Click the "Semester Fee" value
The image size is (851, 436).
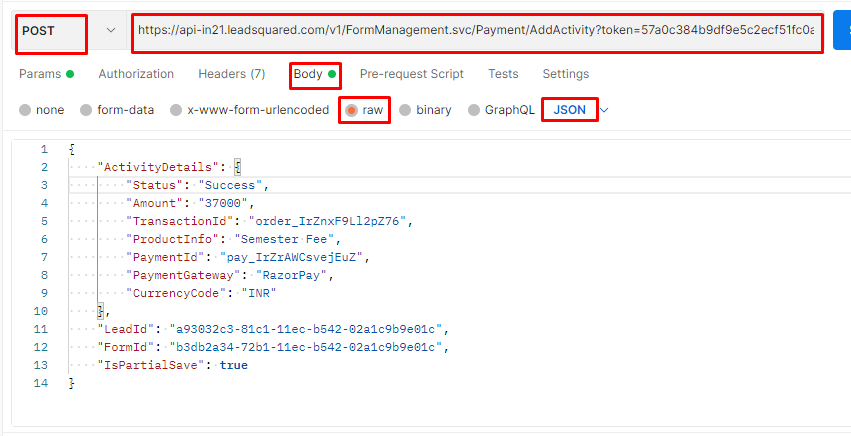click(x=284, y=239)
